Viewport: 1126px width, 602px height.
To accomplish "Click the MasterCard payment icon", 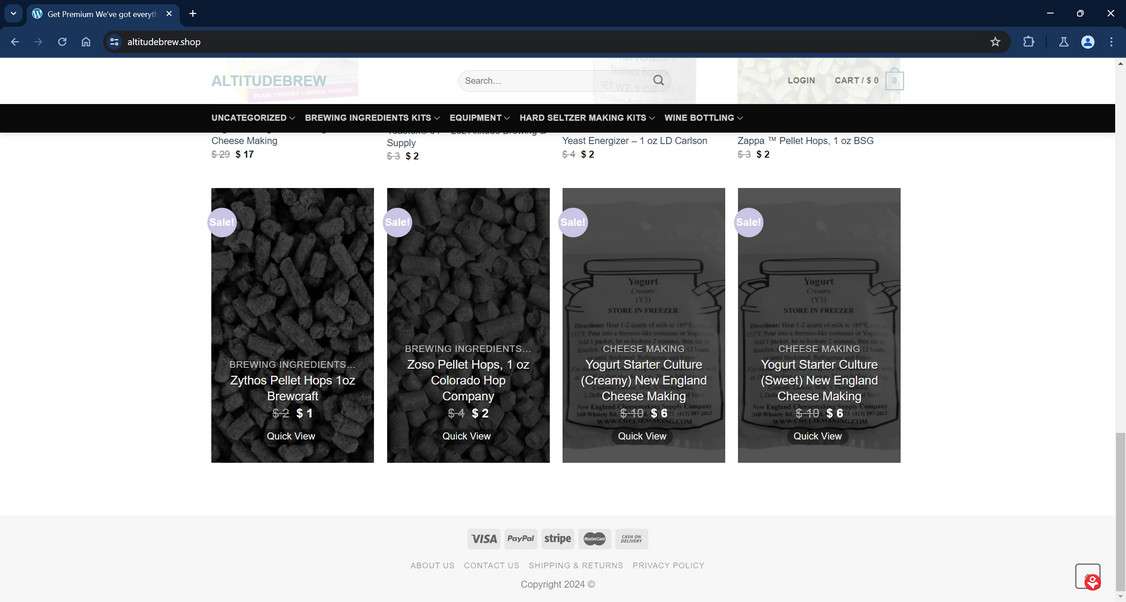I will [595, 539].
